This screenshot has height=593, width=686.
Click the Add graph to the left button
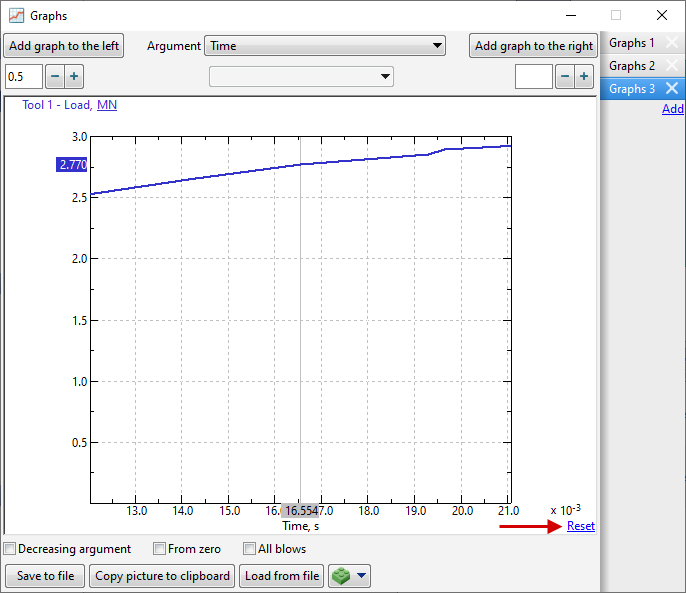coord(64,46)
